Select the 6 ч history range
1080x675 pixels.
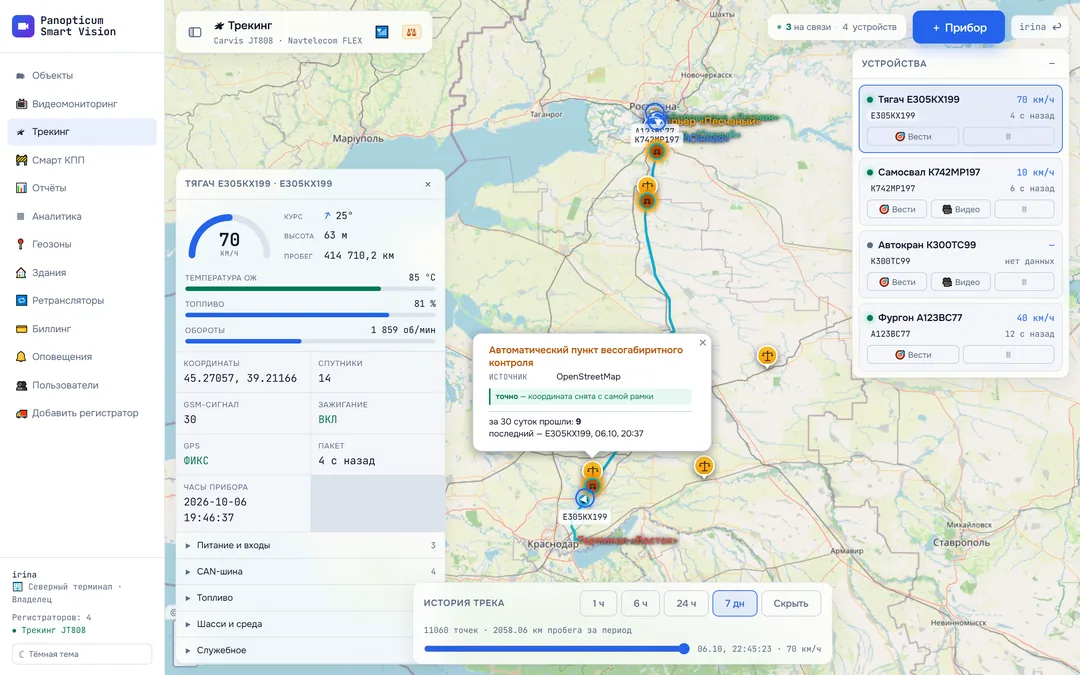coord(640,603)
